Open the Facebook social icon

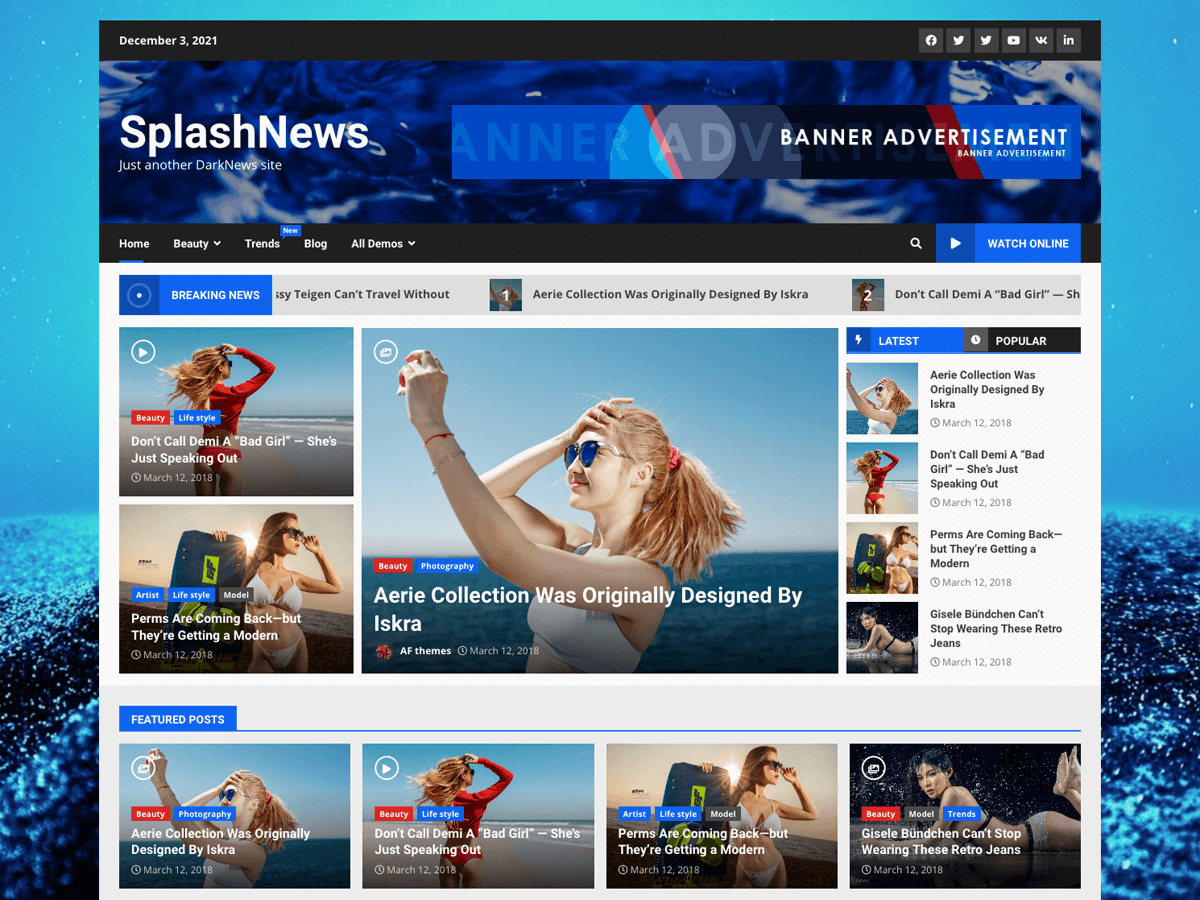(931, 40)
